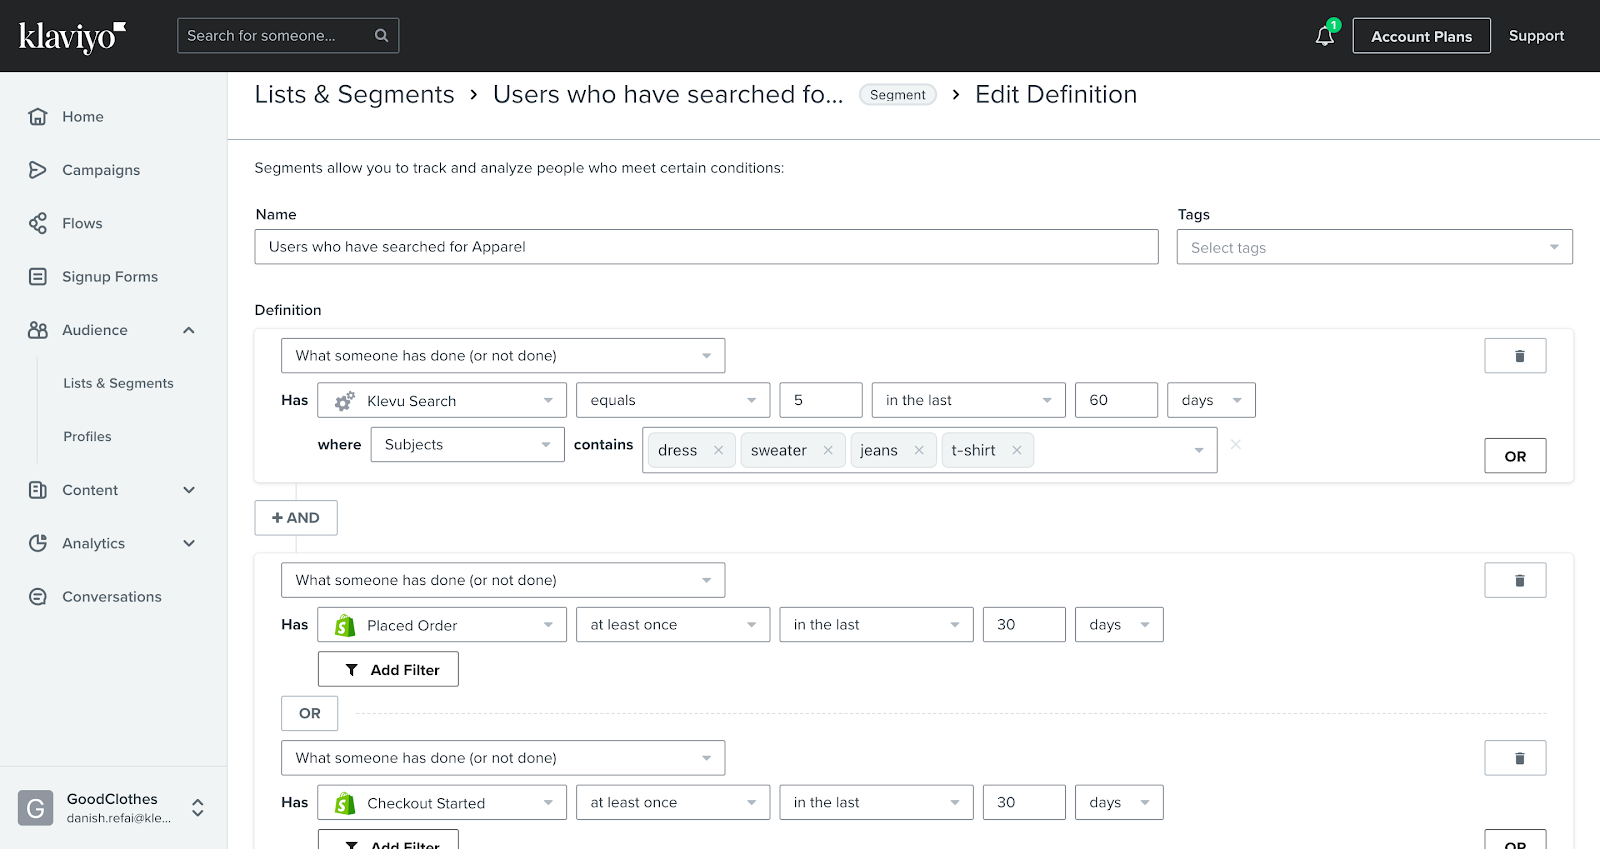Go to Campaigns in sidebar

[101, 170]
